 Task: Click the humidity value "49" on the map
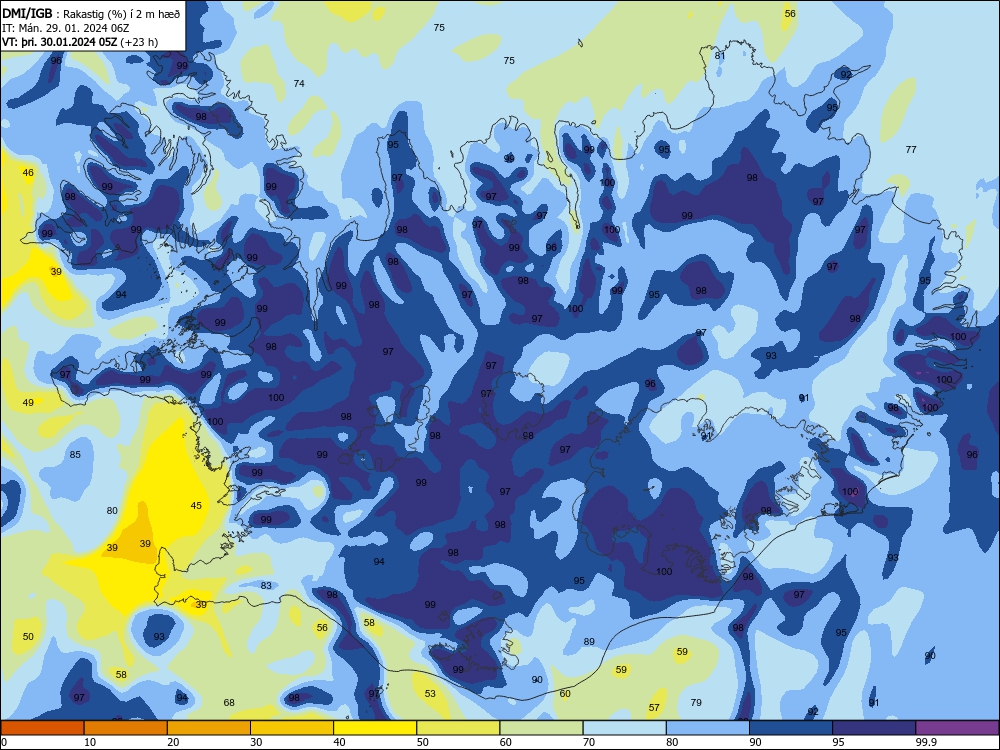coord(28,402)
